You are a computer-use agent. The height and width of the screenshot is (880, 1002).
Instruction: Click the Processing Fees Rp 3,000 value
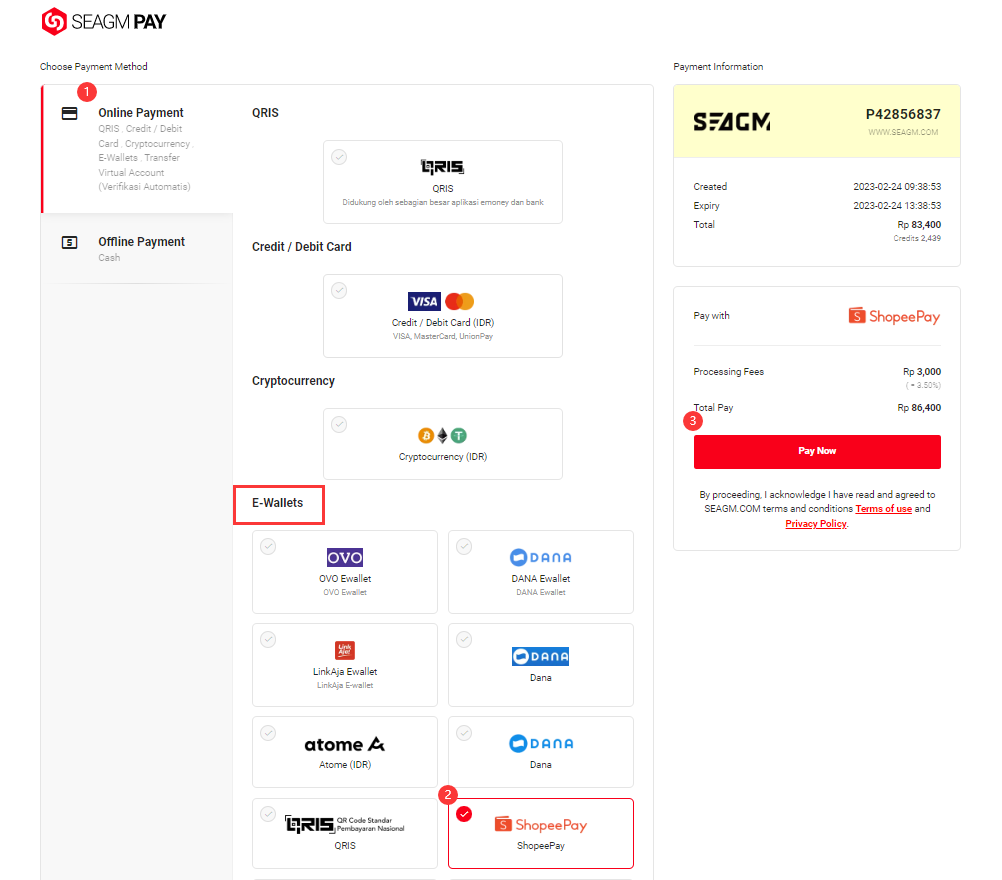tap(921, 372)
